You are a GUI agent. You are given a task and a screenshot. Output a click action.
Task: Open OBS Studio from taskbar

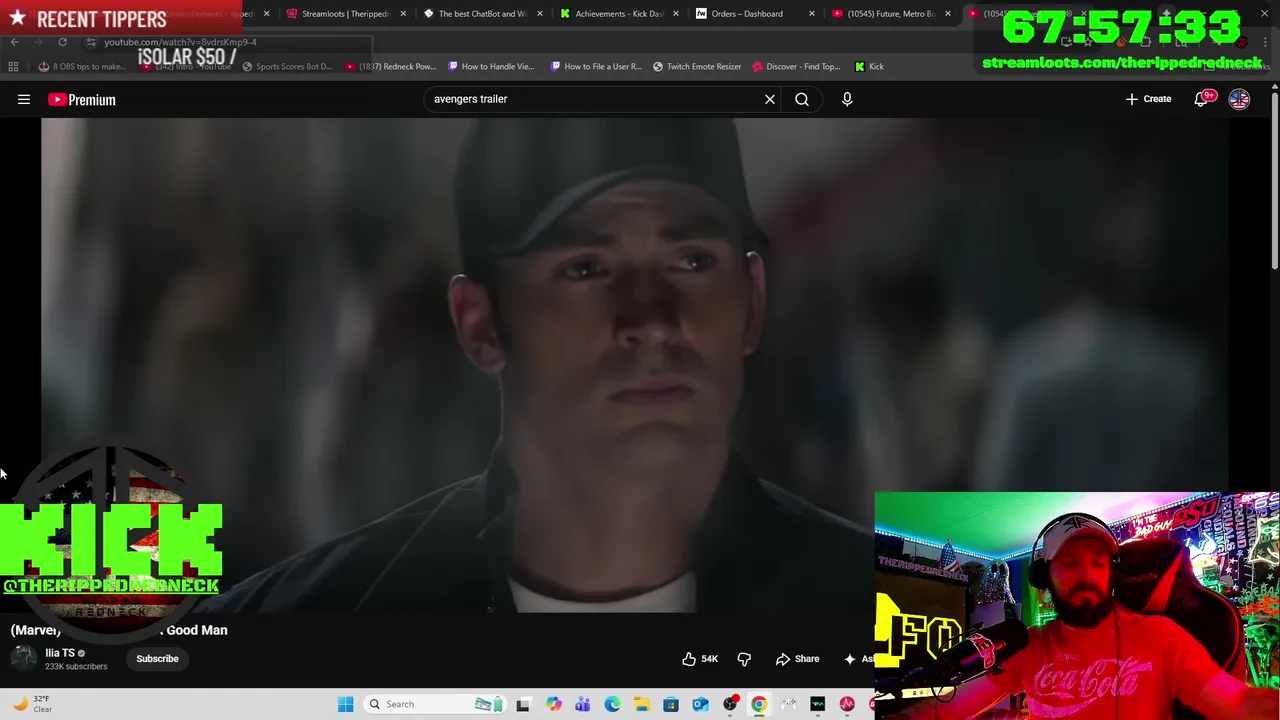pyautogui.click(x=730, y=704)
